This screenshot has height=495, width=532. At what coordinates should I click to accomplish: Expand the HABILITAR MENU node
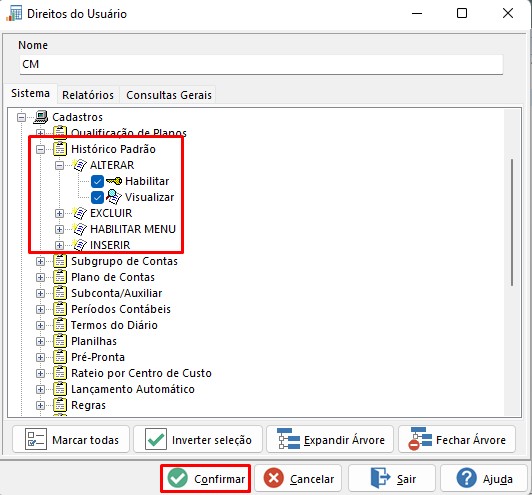click(x=59, y=229)
